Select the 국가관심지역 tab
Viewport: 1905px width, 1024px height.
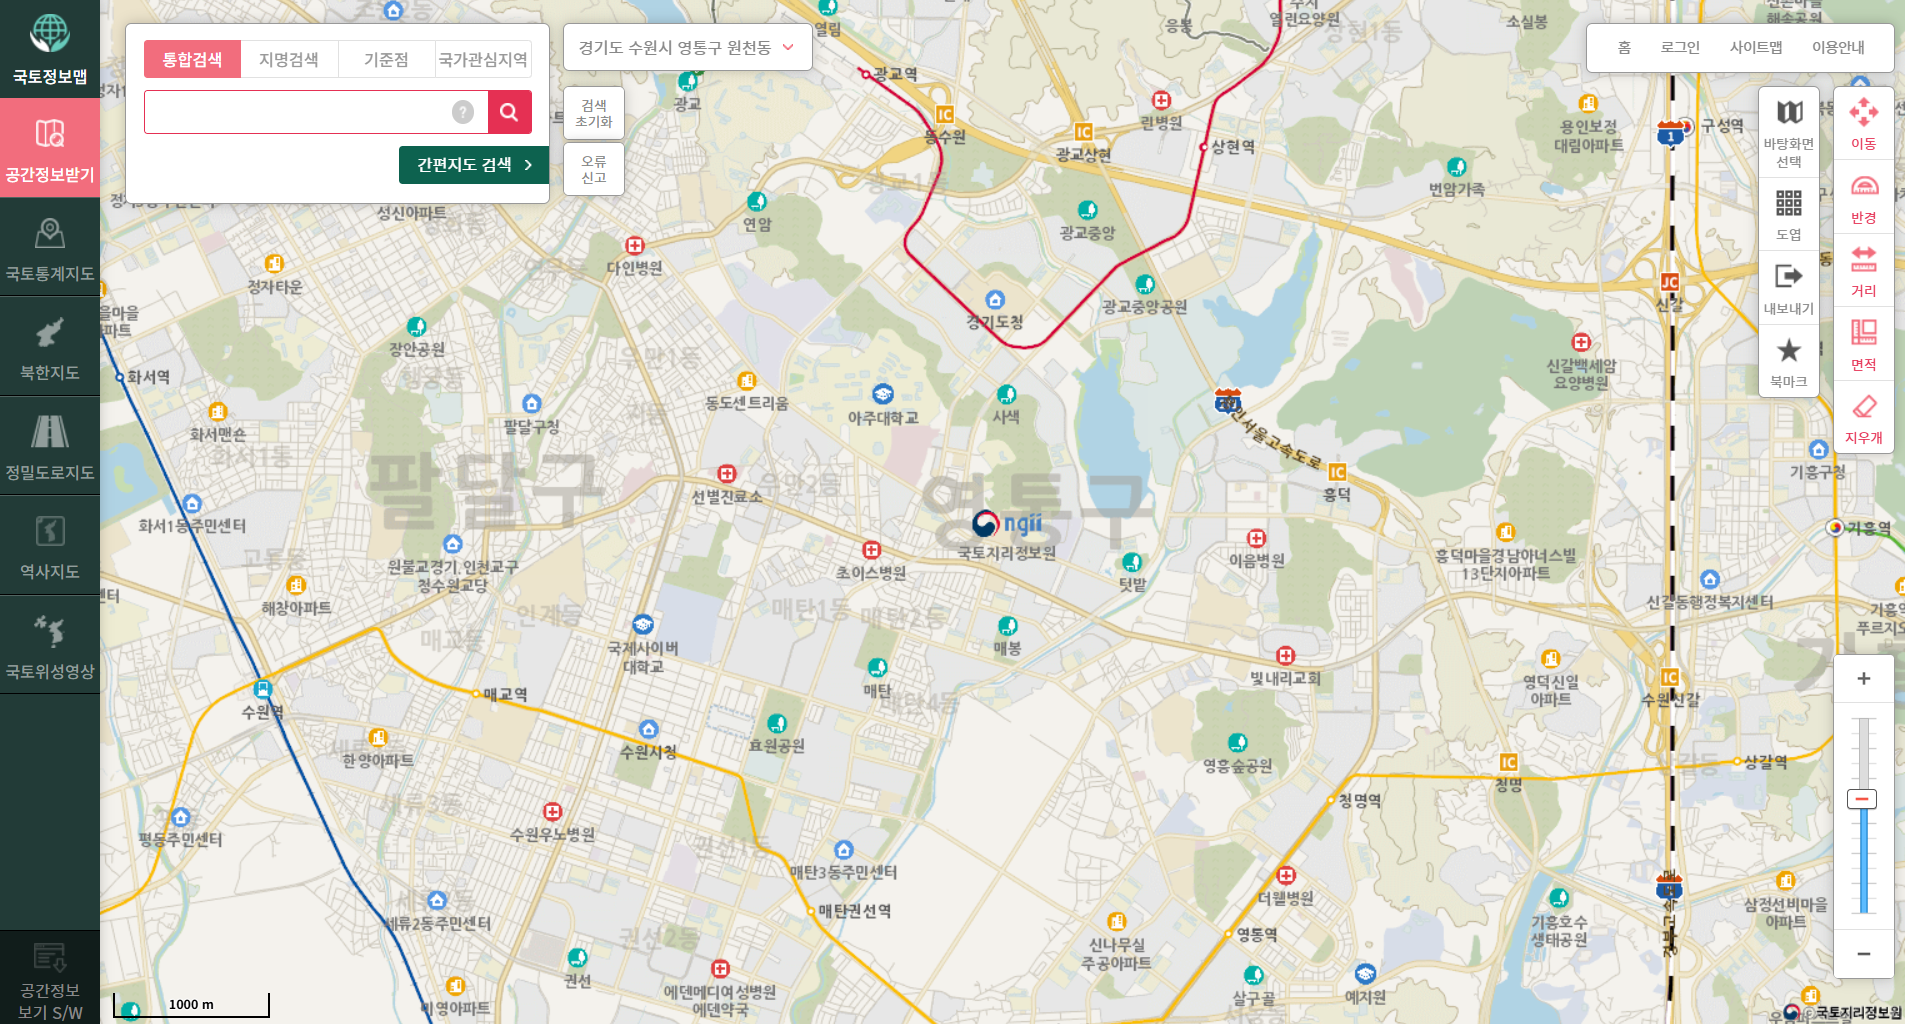(x=483, y=59)
